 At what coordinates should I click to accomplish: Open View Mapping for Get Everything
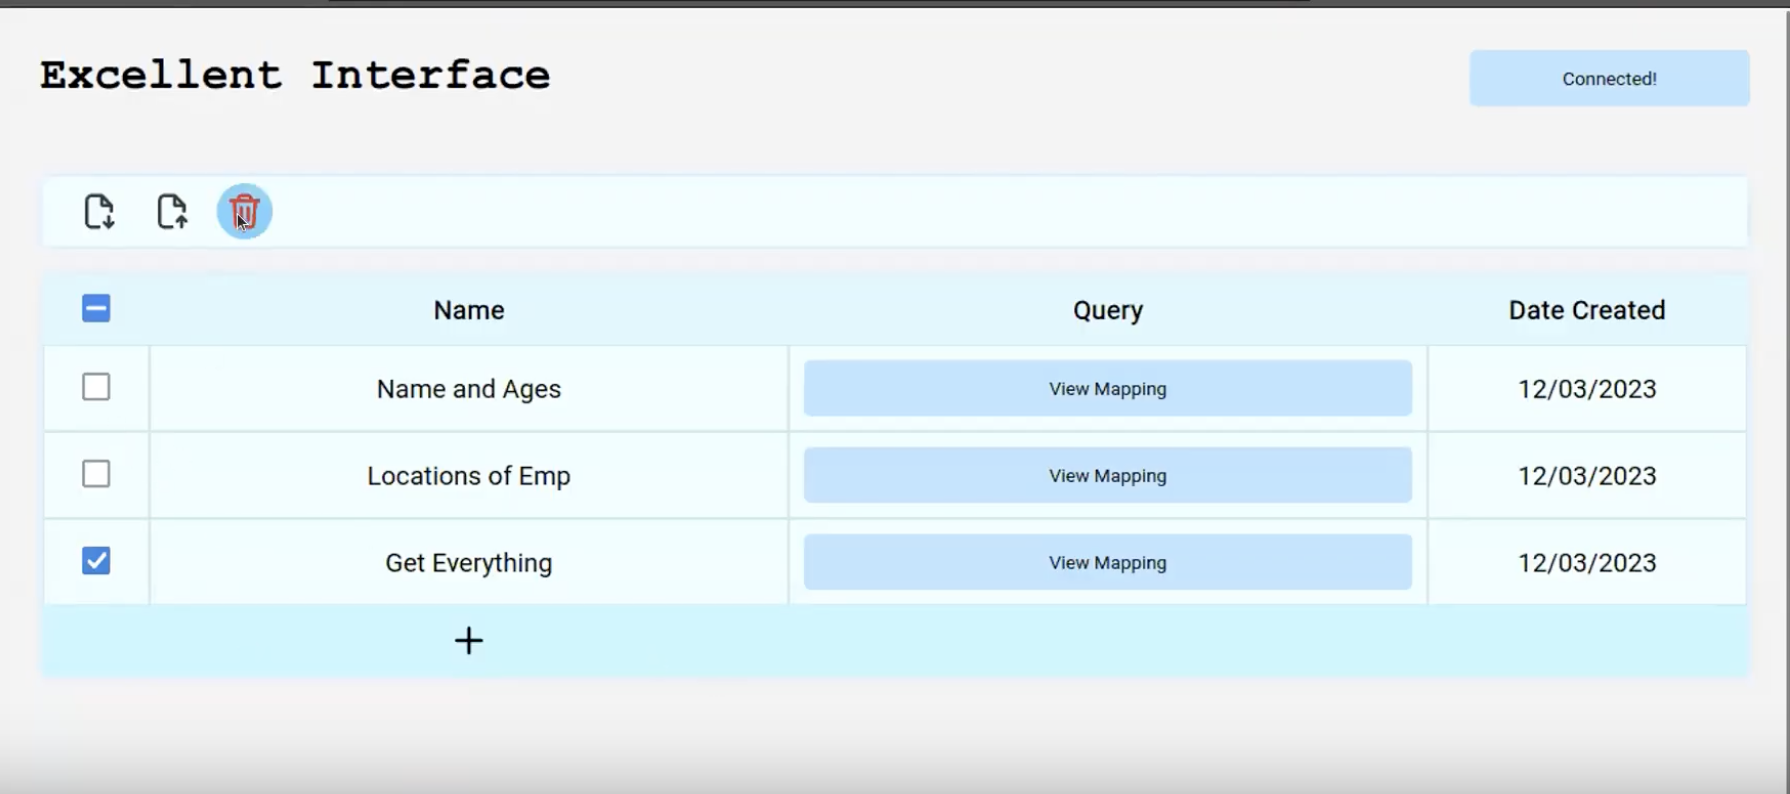[1107, 563]
